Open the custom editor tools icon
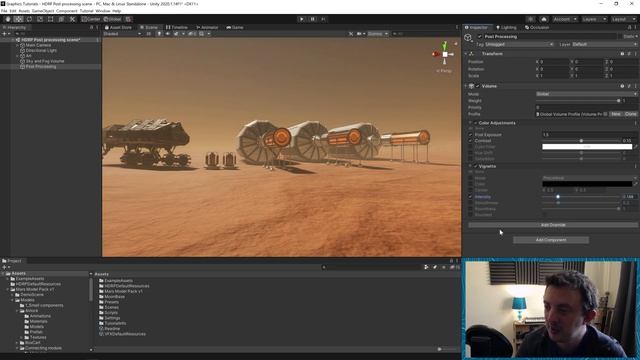Viewport: 640px width, 360px height. [x=72, y=19]
